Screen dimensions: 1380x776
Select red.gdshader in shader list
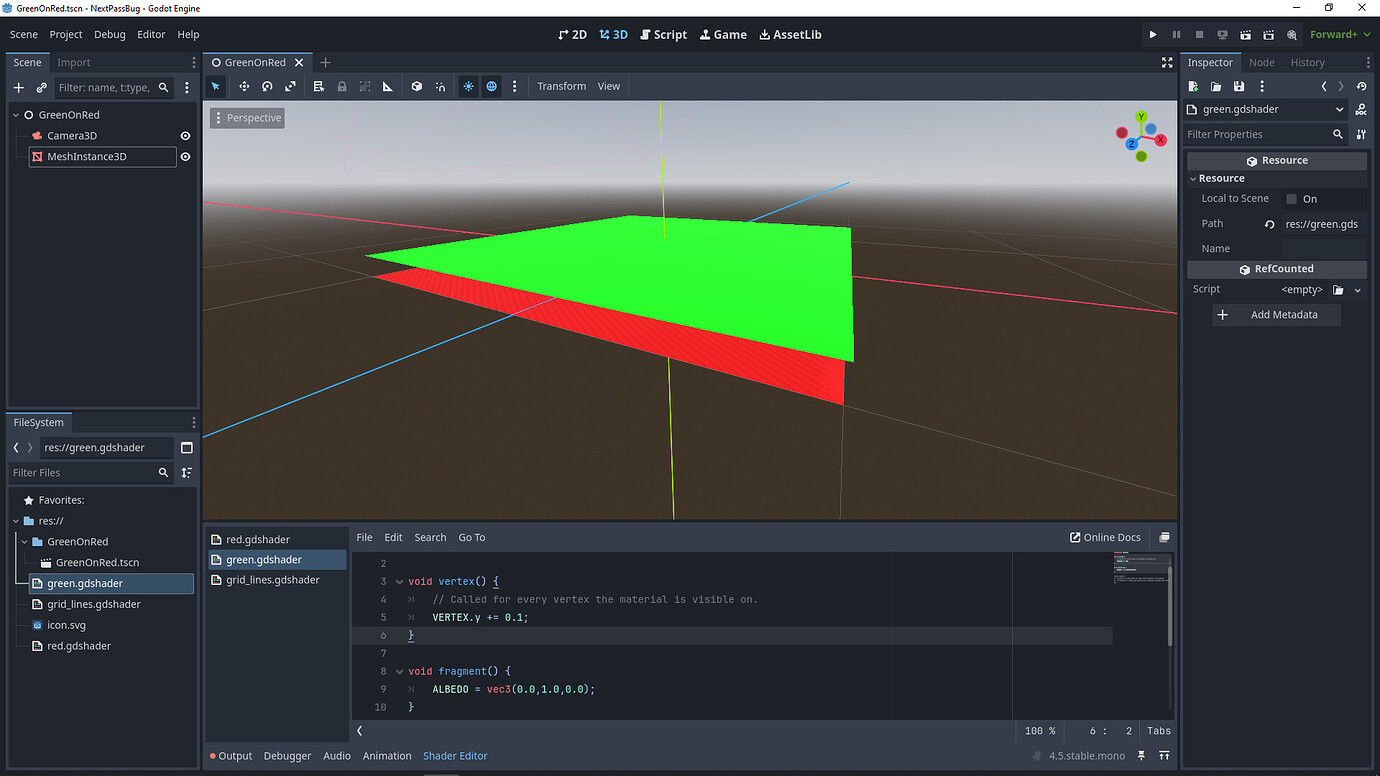point(277,540)
